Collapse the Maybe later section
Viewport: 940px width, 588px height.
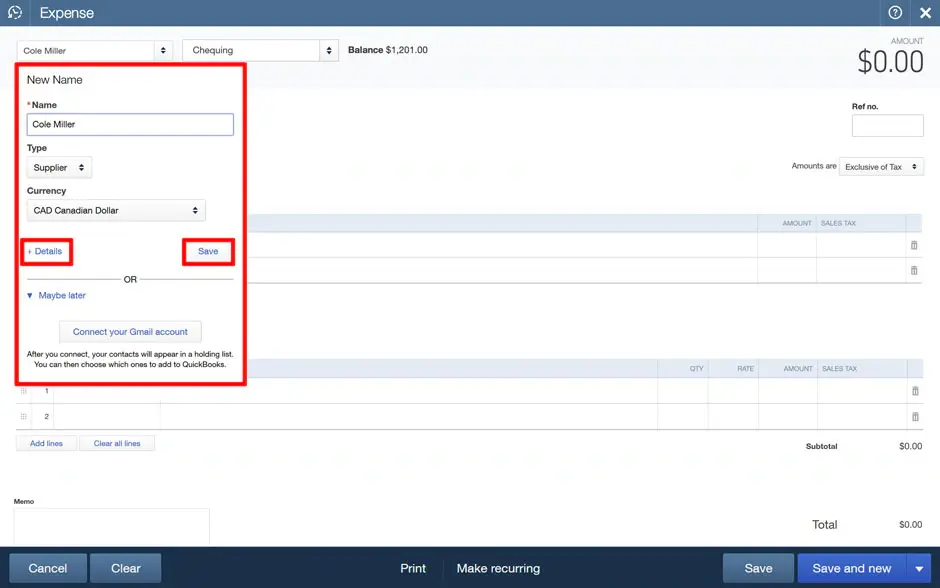tap(56, 295)
